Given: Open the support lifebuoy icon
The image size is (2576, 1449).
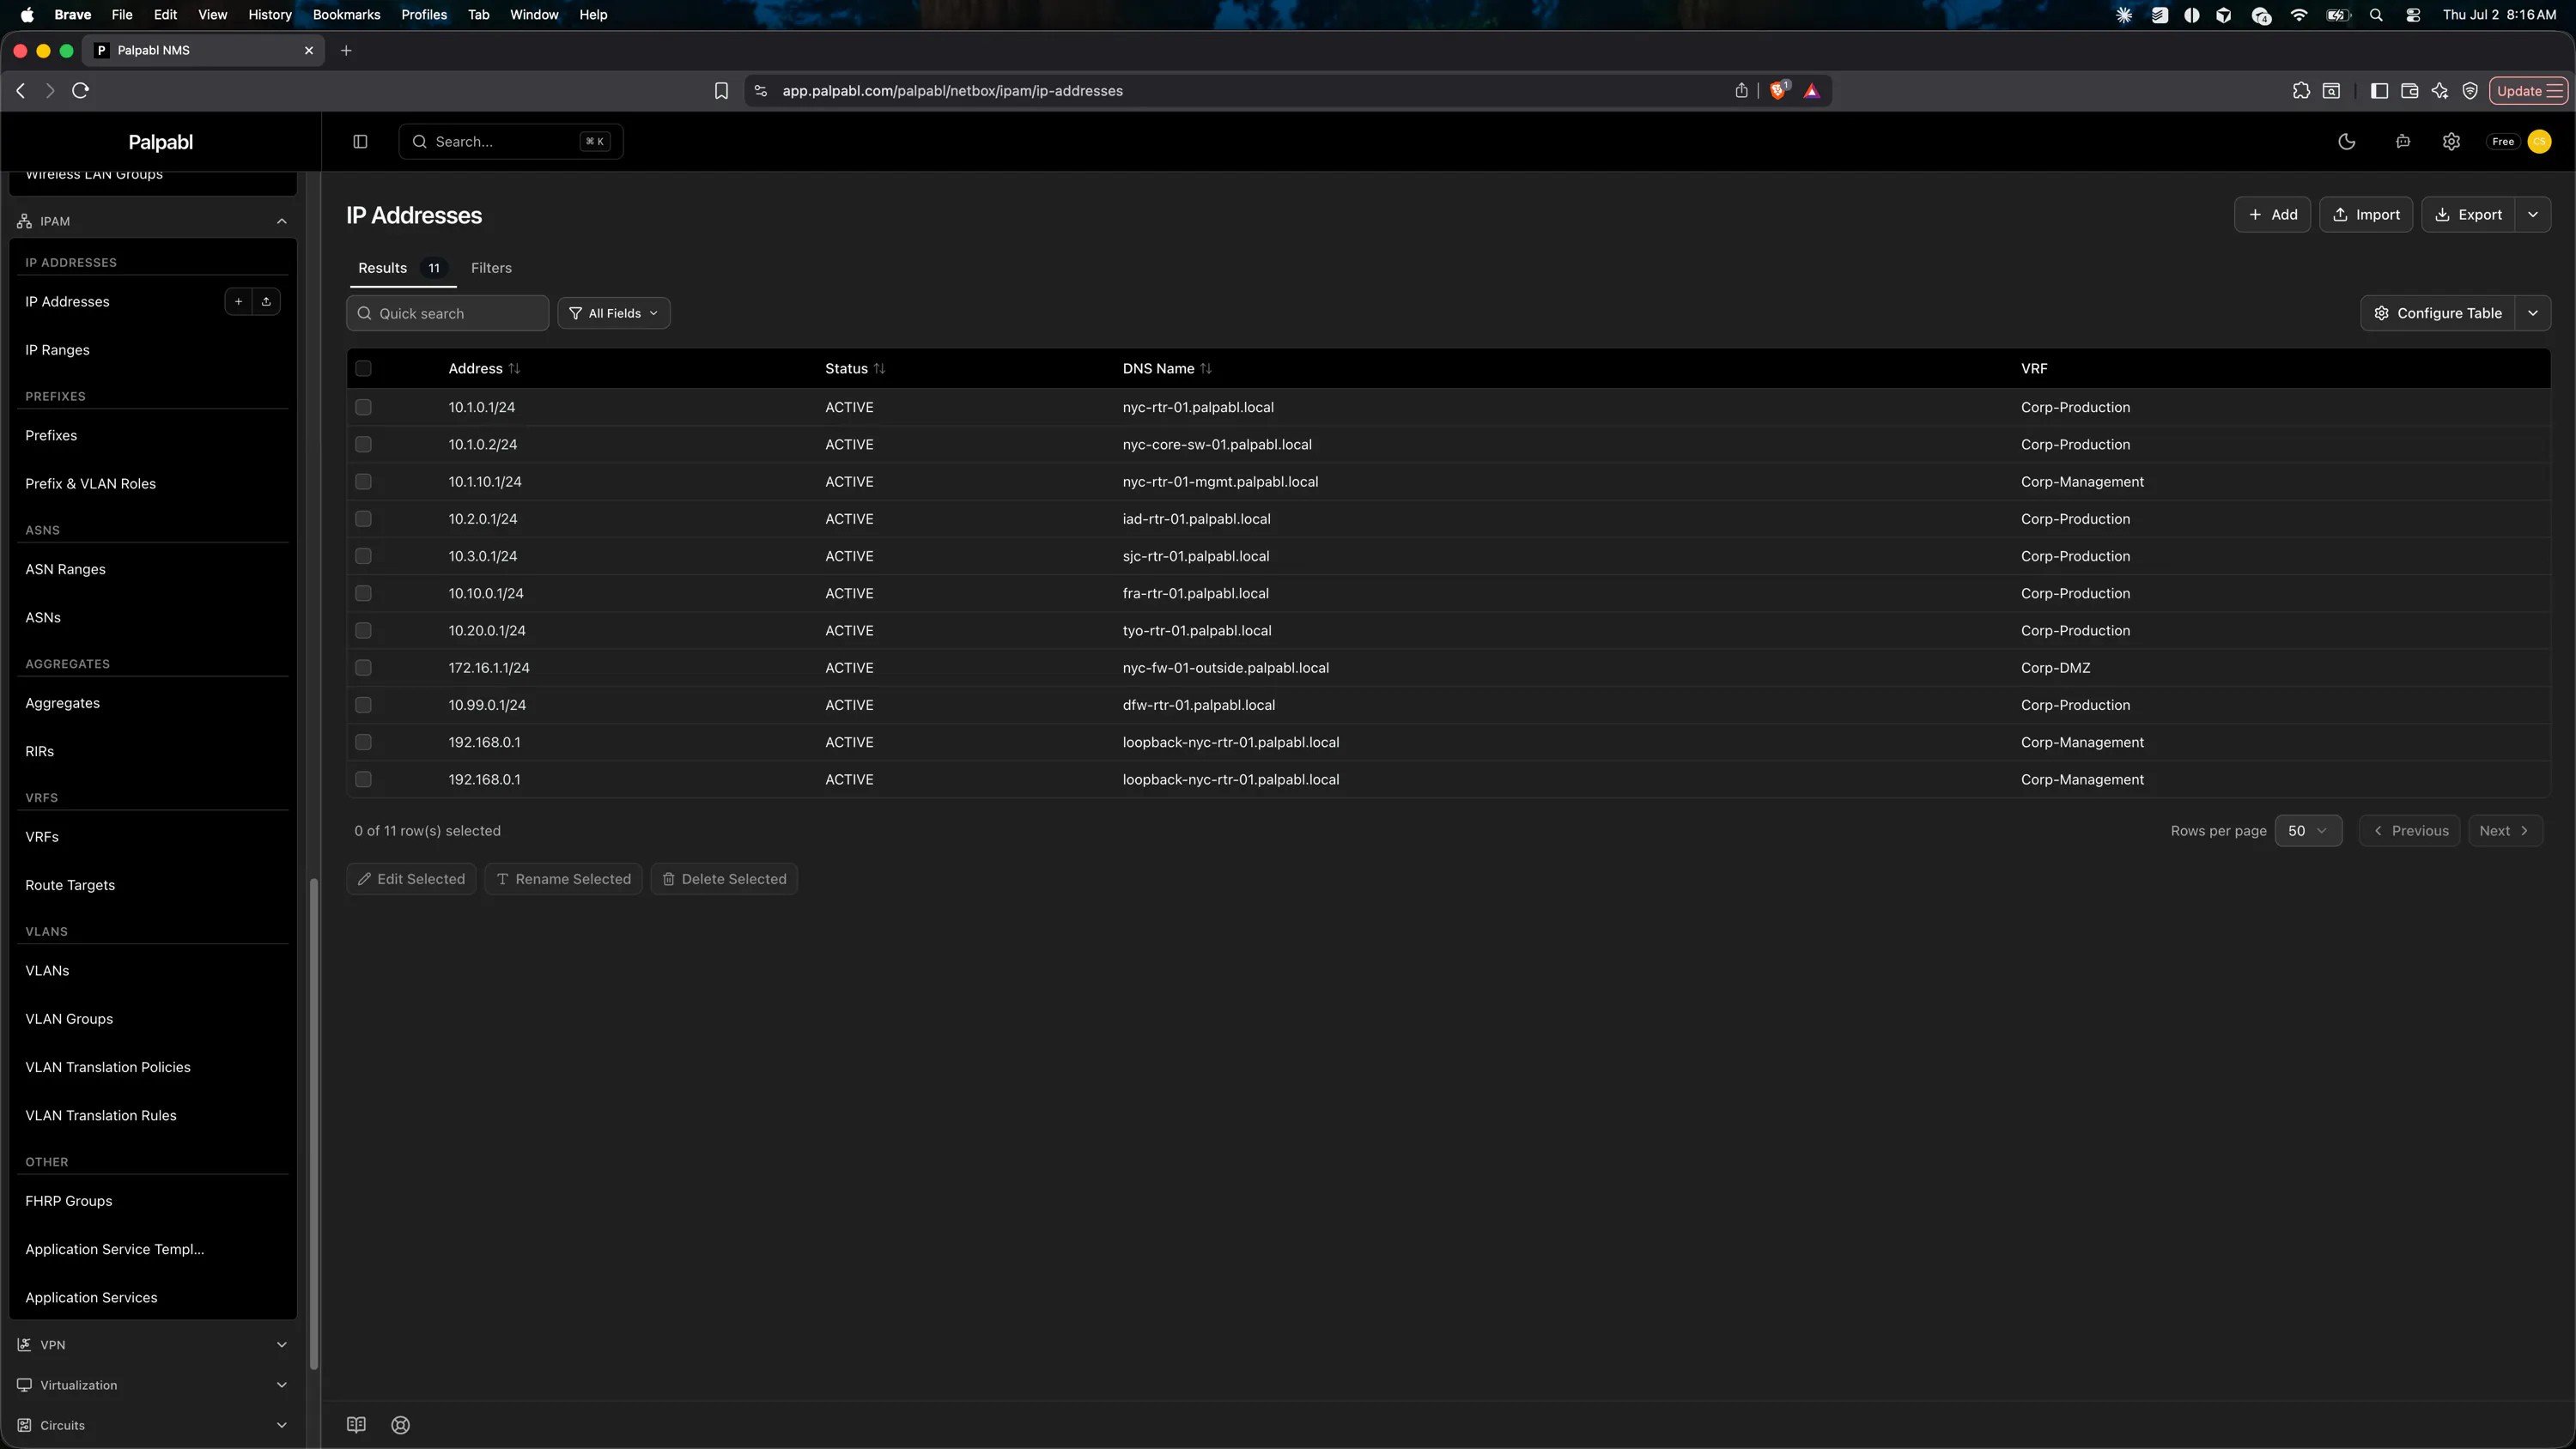Looking at the screenshot, I should point(400,1424).
